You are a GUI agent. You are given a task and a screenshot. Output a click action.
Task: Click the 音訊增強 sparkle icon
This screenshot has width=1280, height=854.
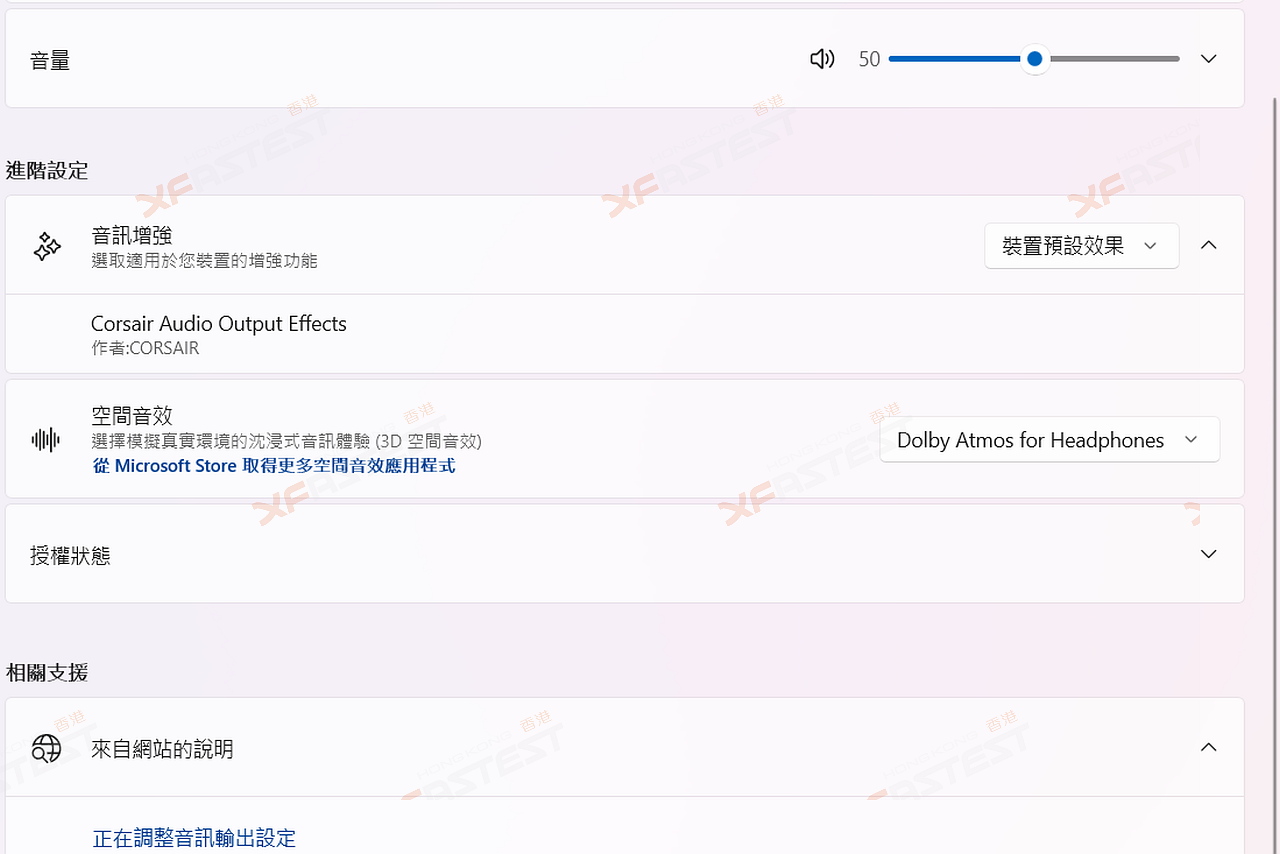click(x=47, y=246)
